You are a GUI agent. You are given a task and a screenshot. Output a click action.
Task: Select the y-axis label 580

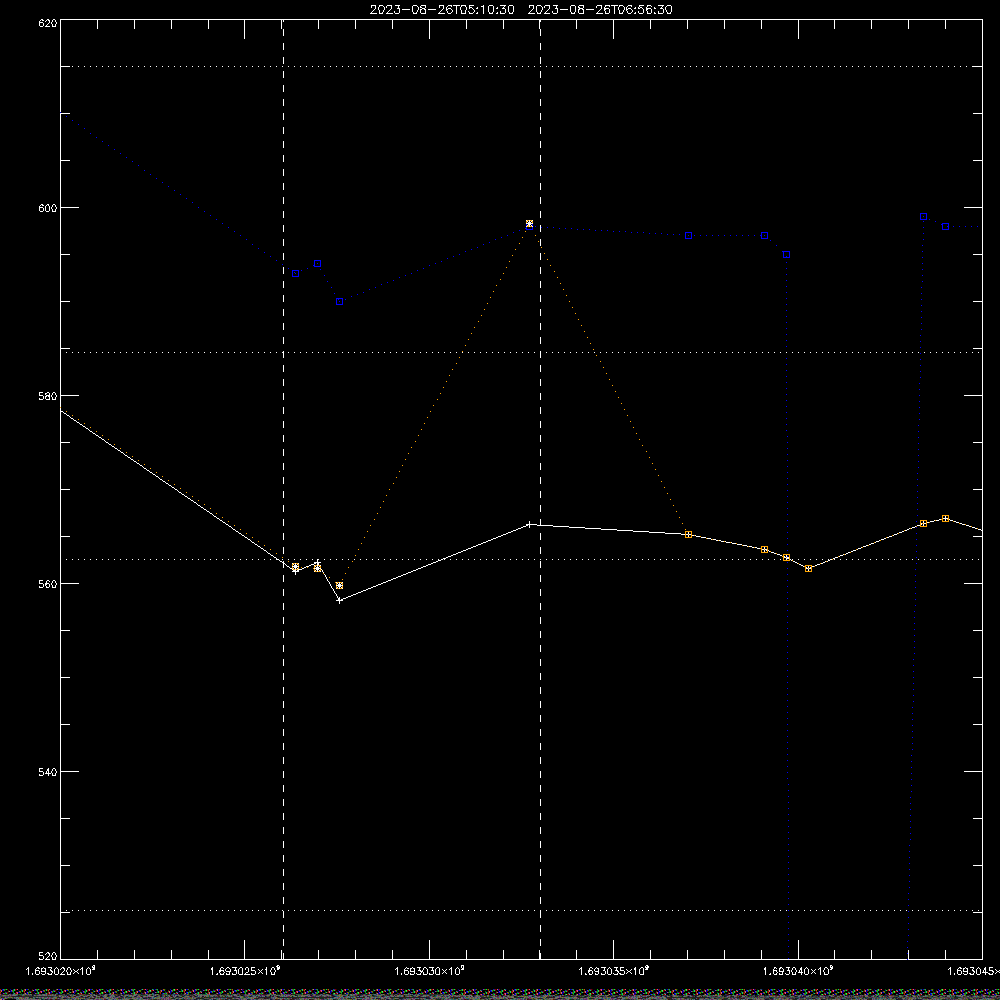pos(48,395)
